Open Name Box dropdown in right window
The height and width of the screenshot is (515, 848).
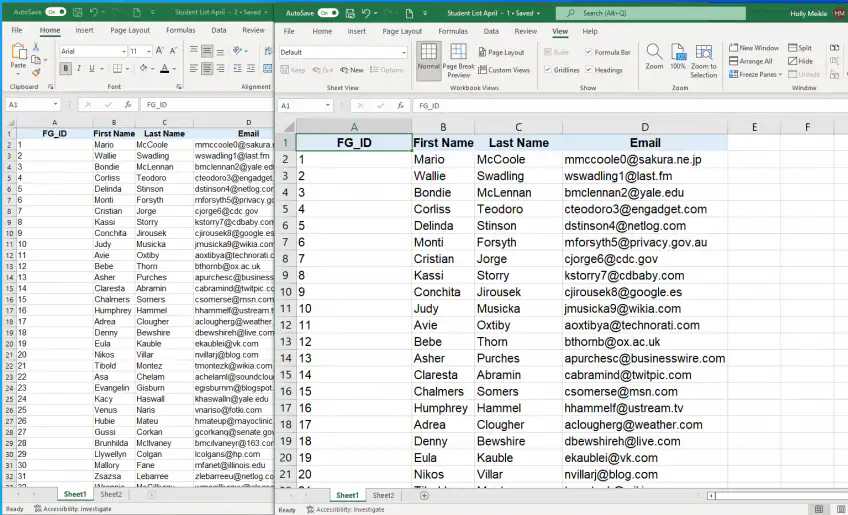coord(328,105)
